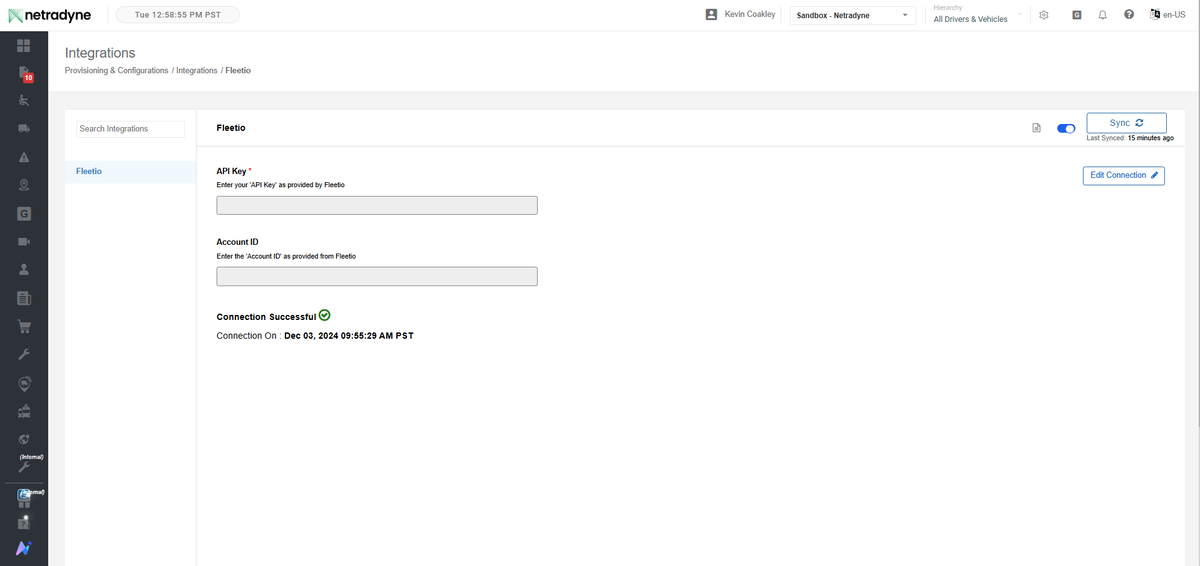Click the green success checkmark icon
The image size is (1200, 566).
324,315
